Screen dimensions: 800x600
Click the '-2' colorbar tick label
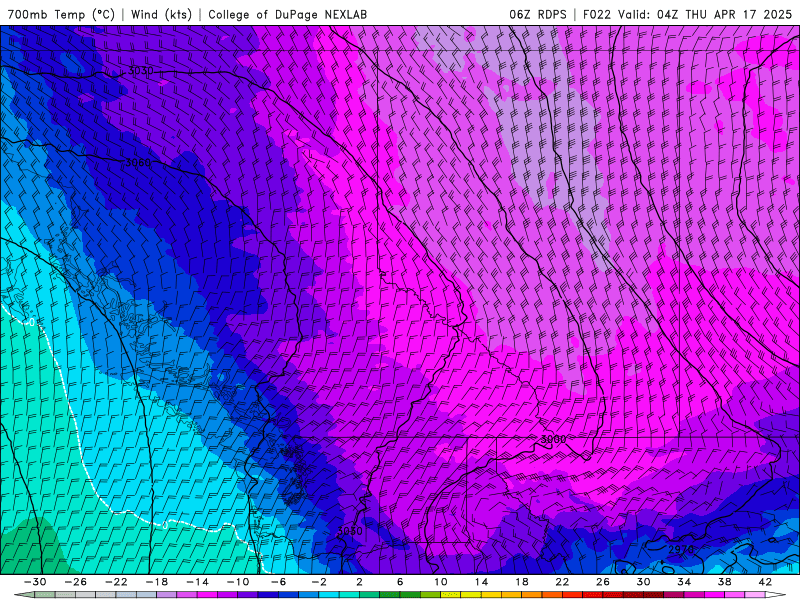pyautogui.click(x=319, y=582)
